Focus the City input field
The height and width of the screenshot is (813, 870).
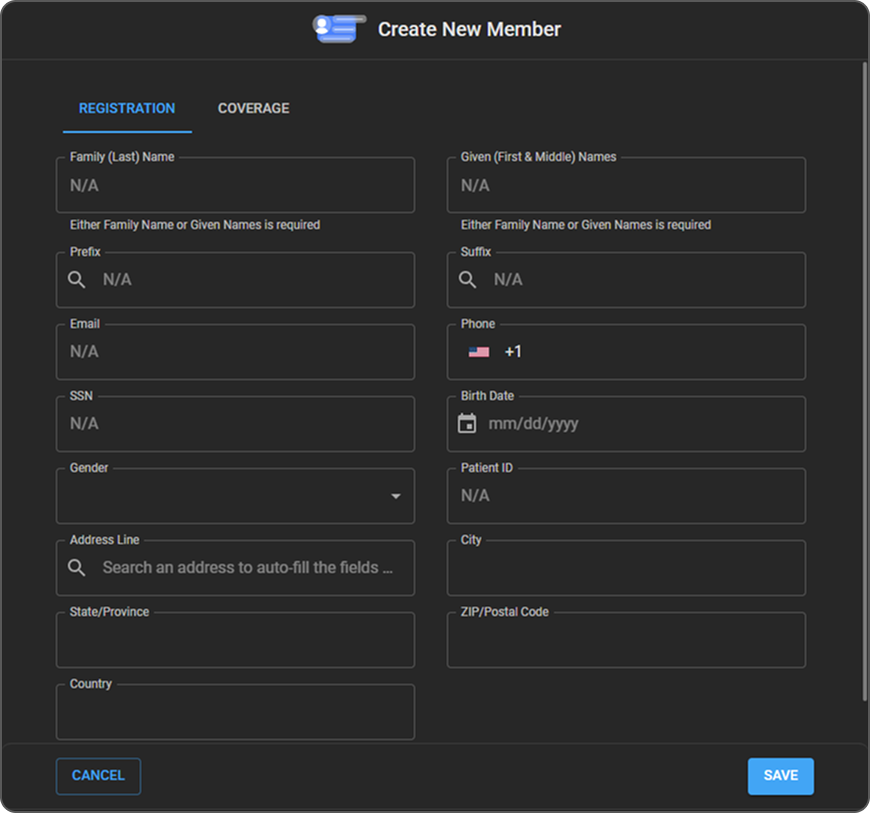[x=626, y=568]
